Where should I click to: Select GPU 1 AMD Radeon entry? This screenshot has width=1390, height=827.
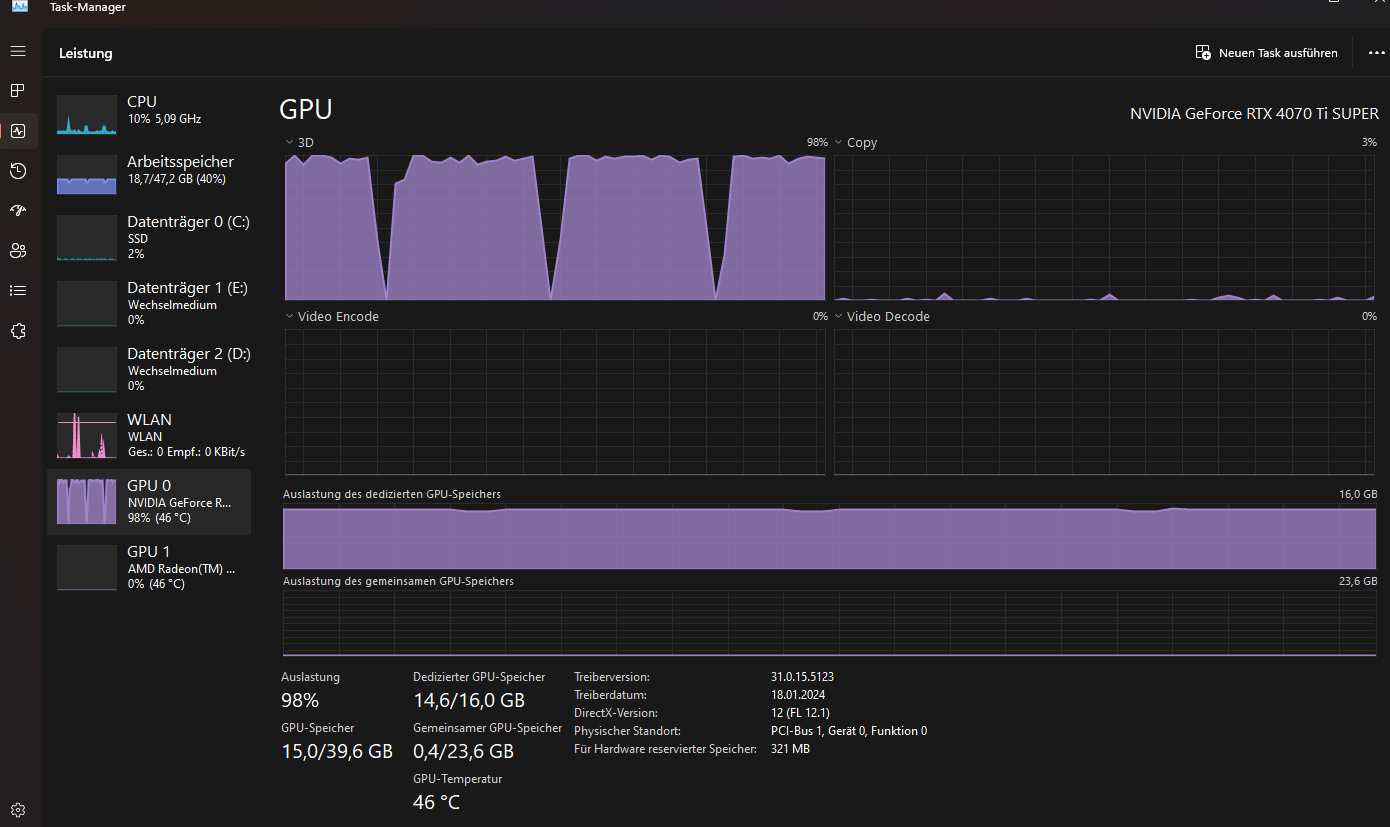click(x=149, y=567)
